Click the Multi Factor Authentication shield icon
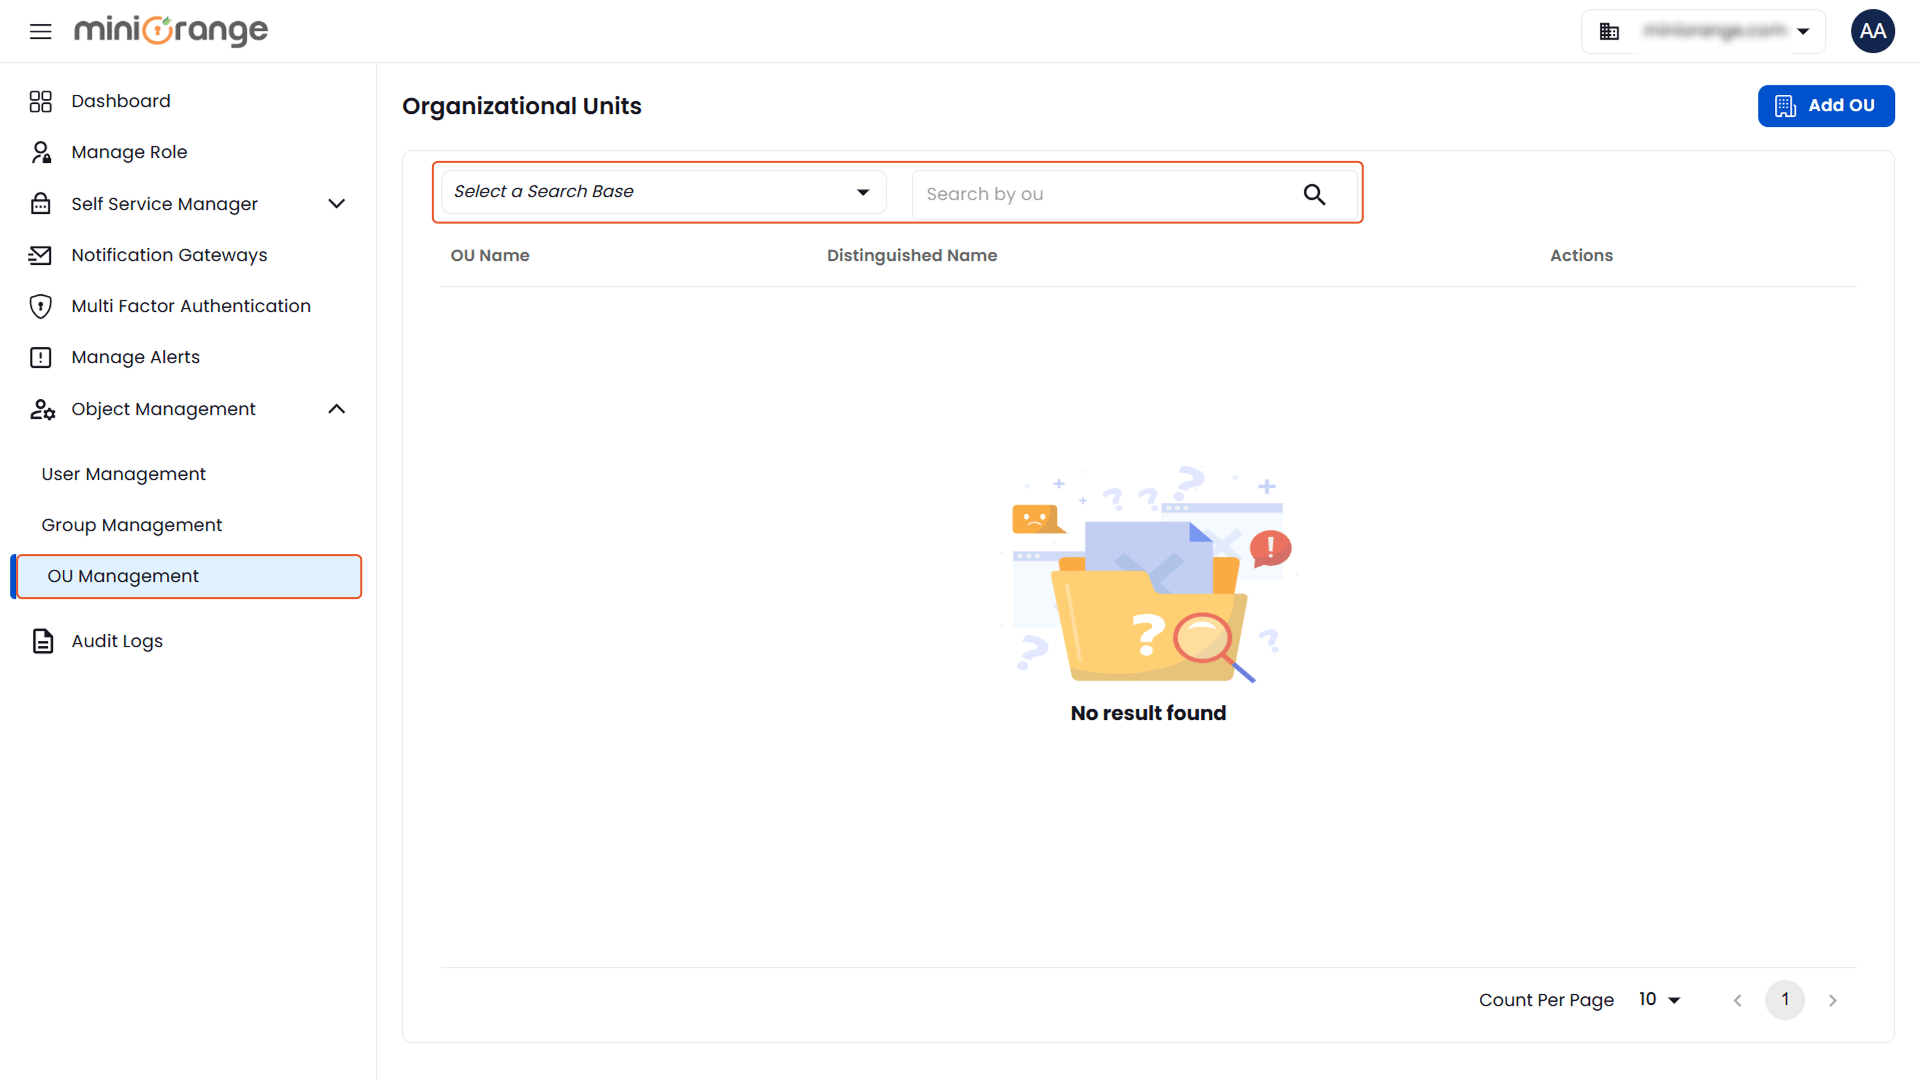 pyautogui.click(x=40, y=306)
